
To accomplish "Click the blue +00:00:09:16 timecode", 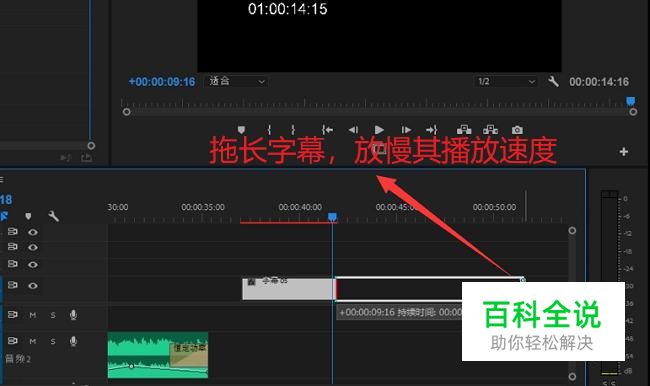I will [162, 82].
